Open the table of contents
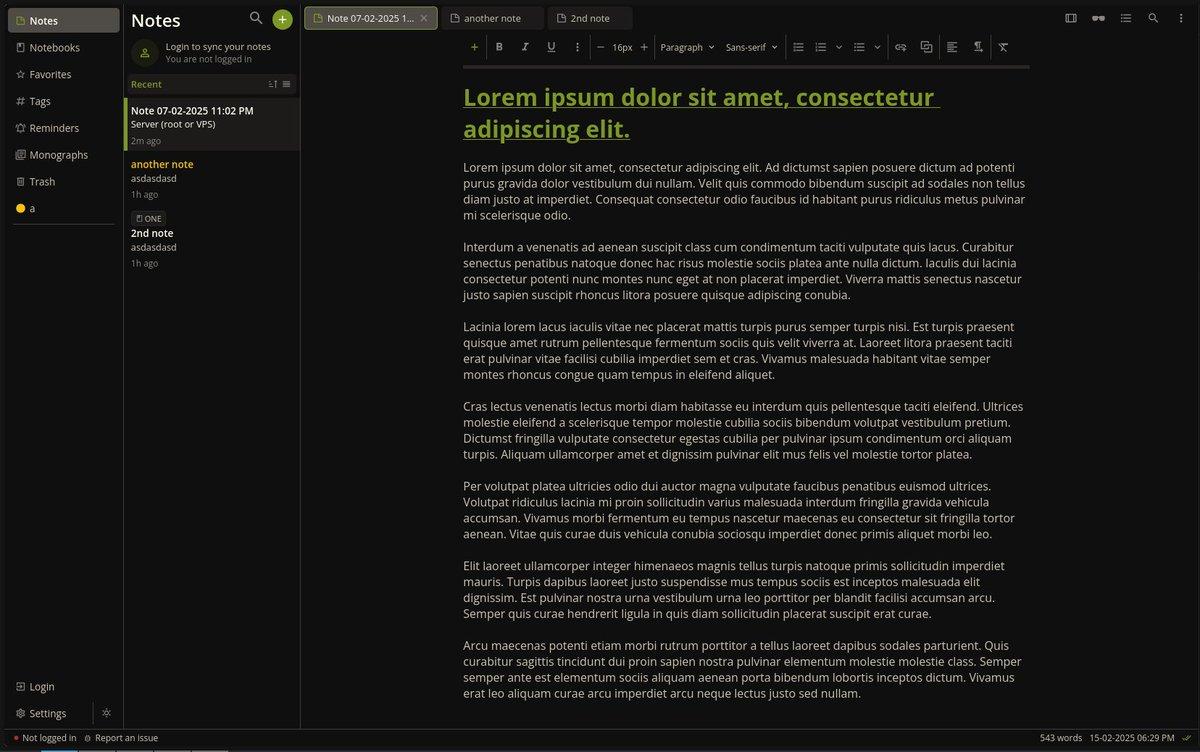The height and width of the screenshot is (752, 1200). pos(1126,18)
